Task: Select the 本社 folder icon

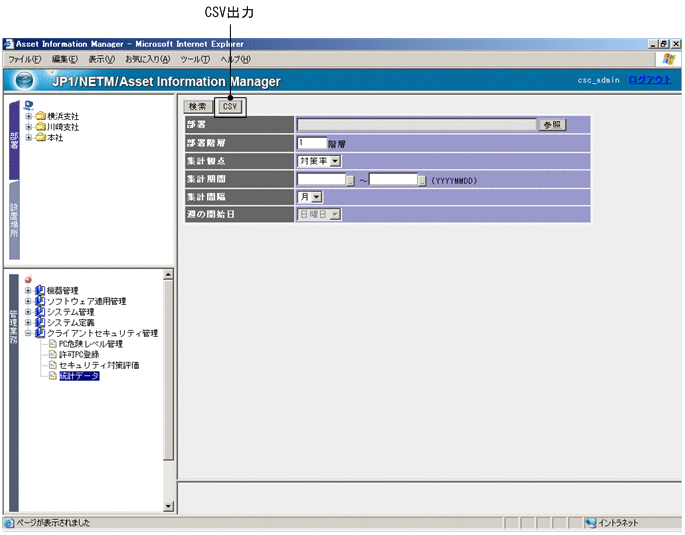Action: [41, 138]
